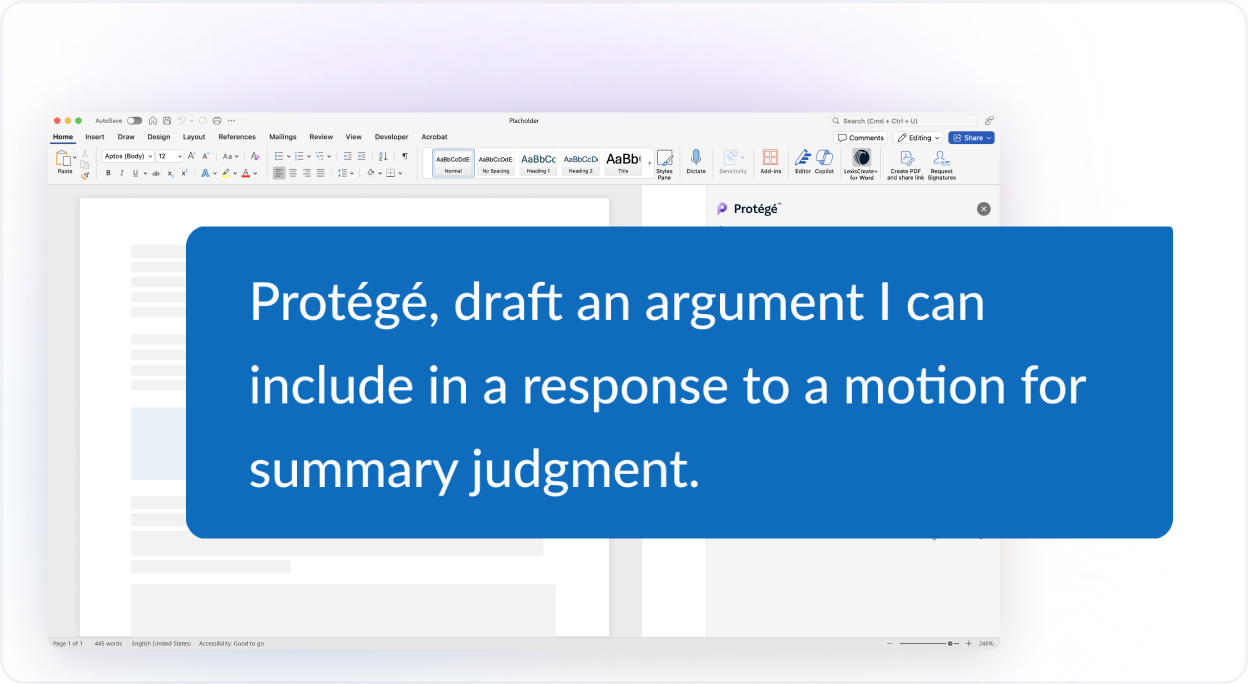Image resolution: width=1248 pixels, height=684 pixels.
Task: Open the font name dropdown Aptos (Body)
Action: tap(127, 156)
